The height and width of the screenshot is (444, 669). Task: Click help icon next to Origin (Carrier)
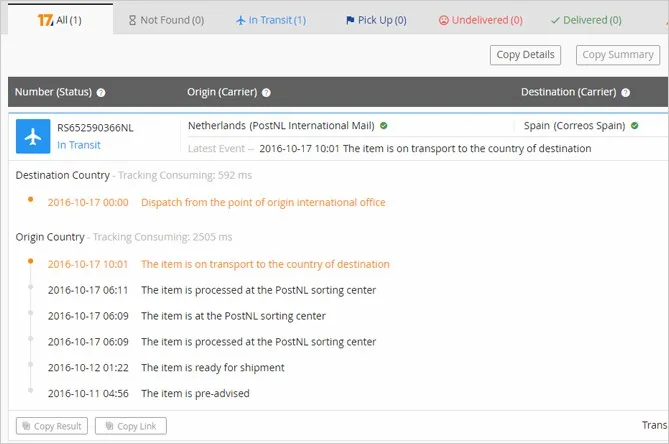pyautogui.click(x=266, y=93)
